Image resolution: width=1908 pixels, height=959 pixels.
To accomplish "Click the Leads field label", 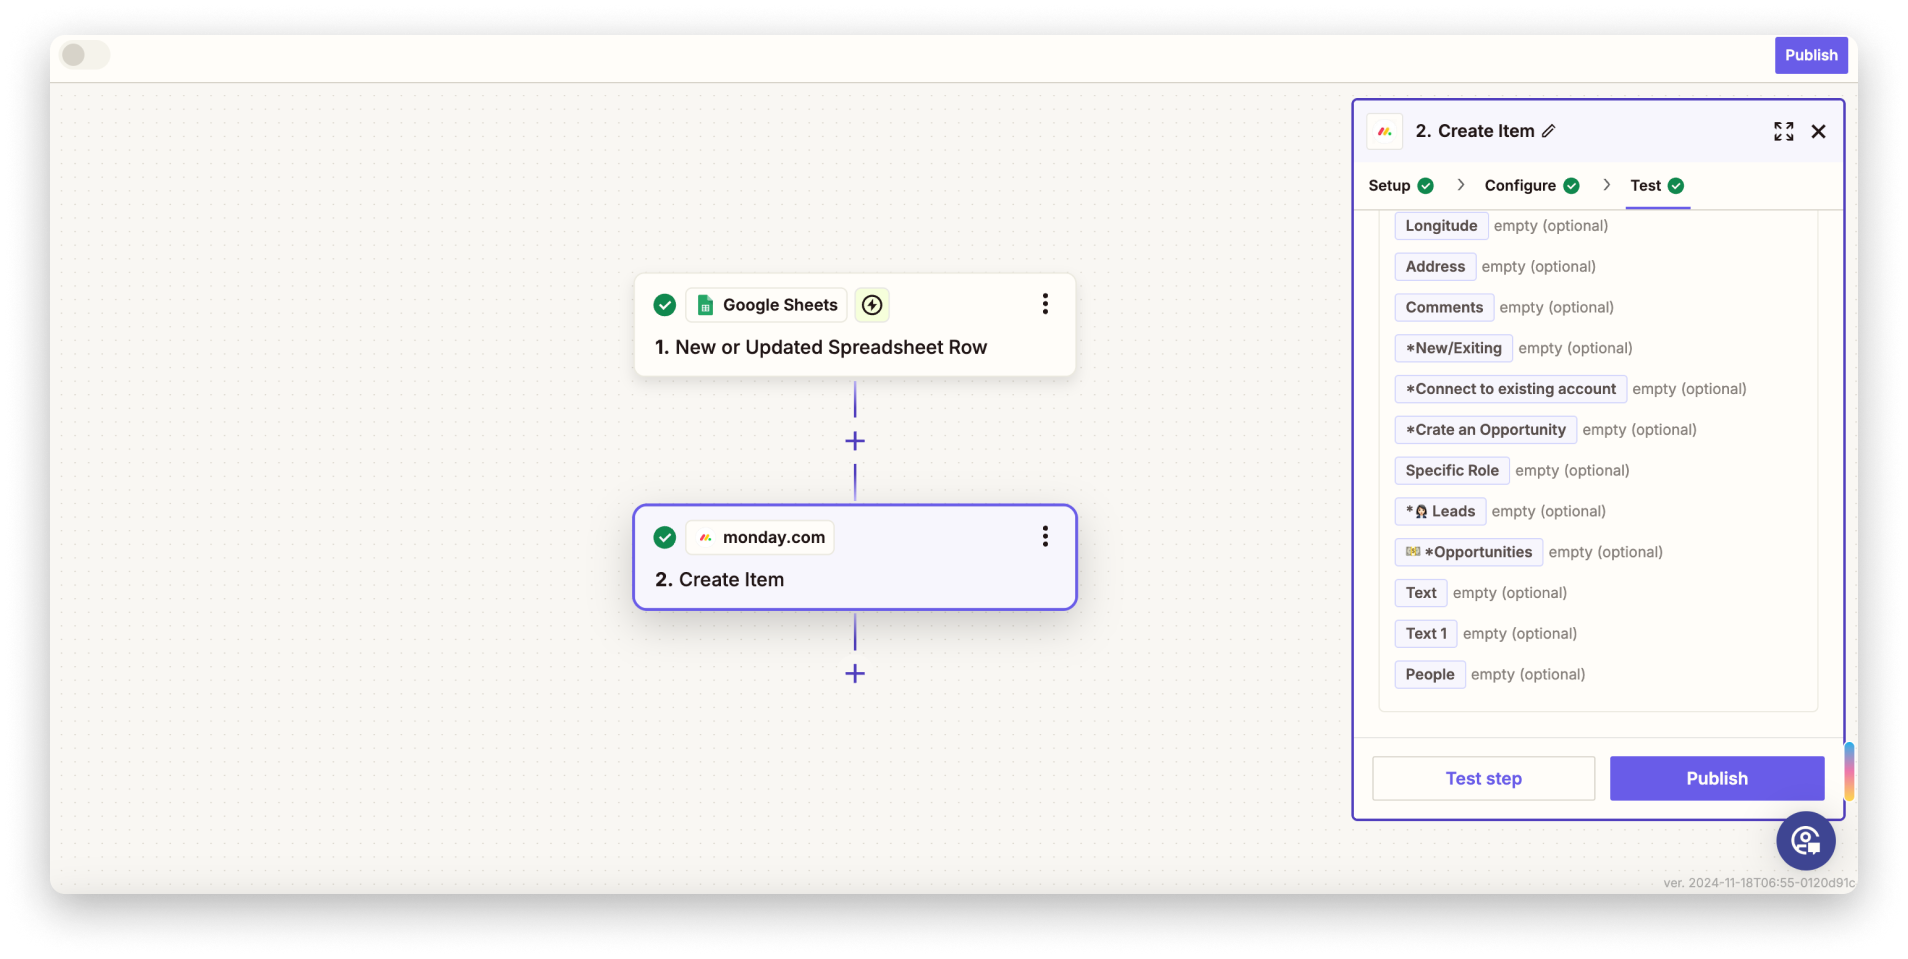I will tap(1440, 512).
